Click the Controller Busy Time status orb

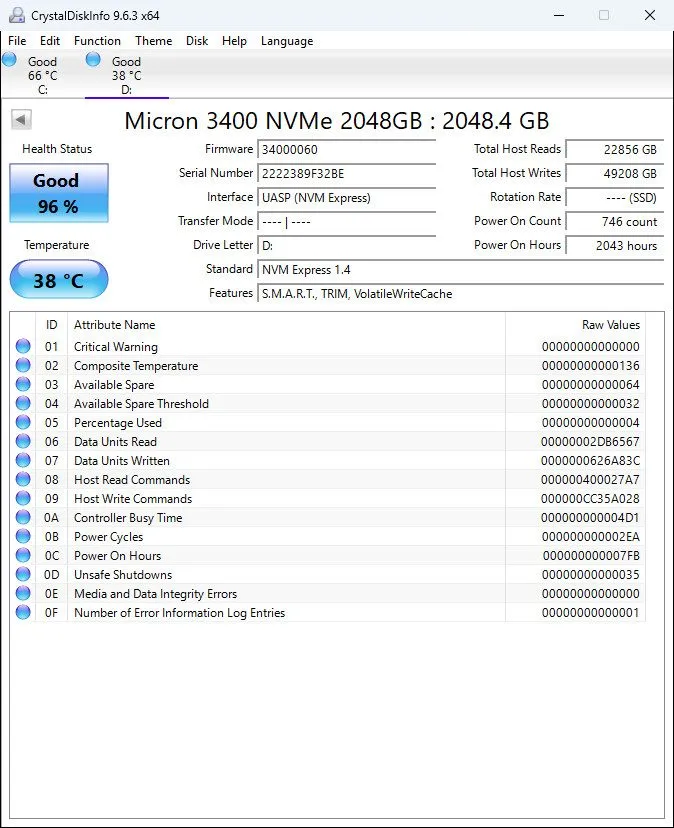click(23, 518)
